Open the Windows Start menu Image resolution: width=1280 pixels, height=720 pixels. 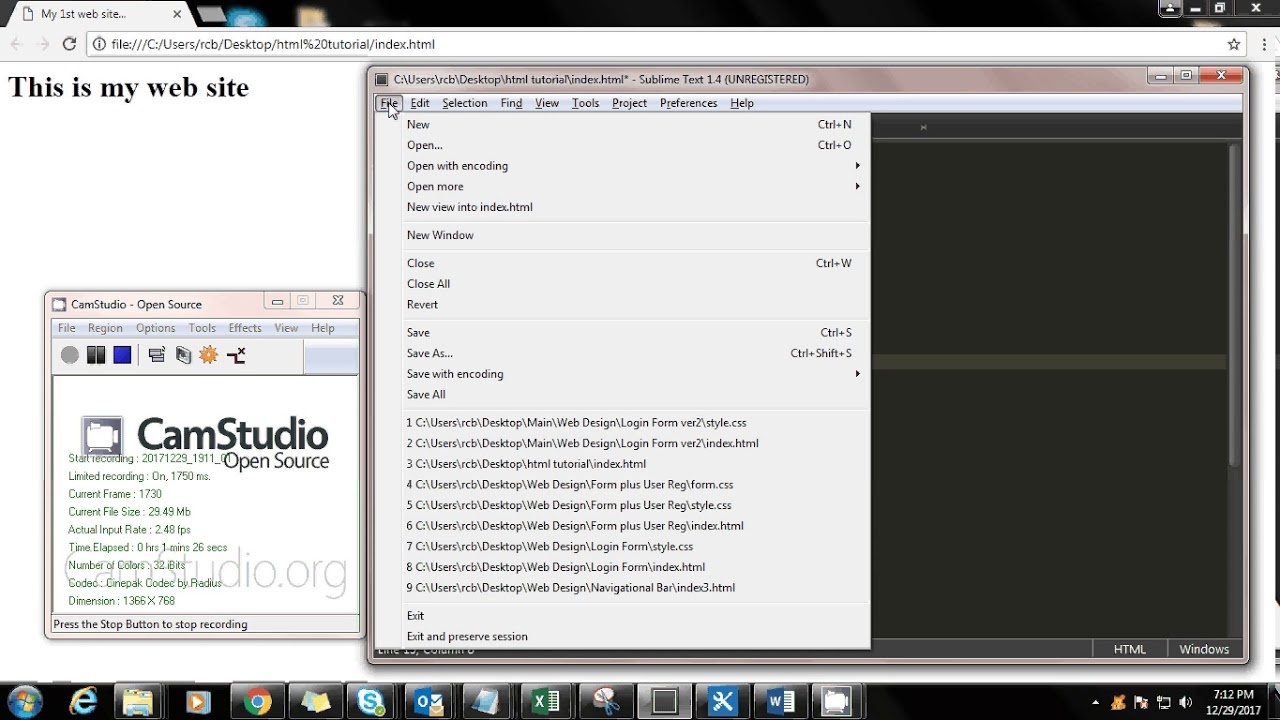[x=23, y=702]
